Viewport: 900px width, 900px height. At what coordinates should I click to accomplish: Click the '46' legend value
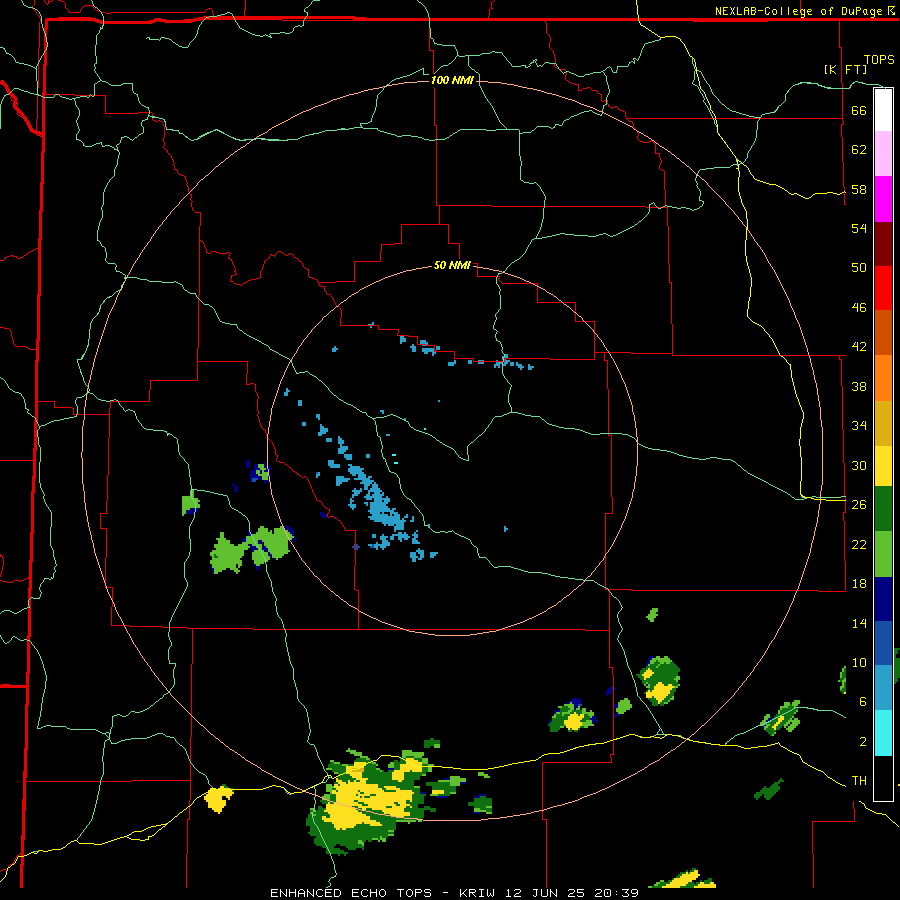pos(859,308)
